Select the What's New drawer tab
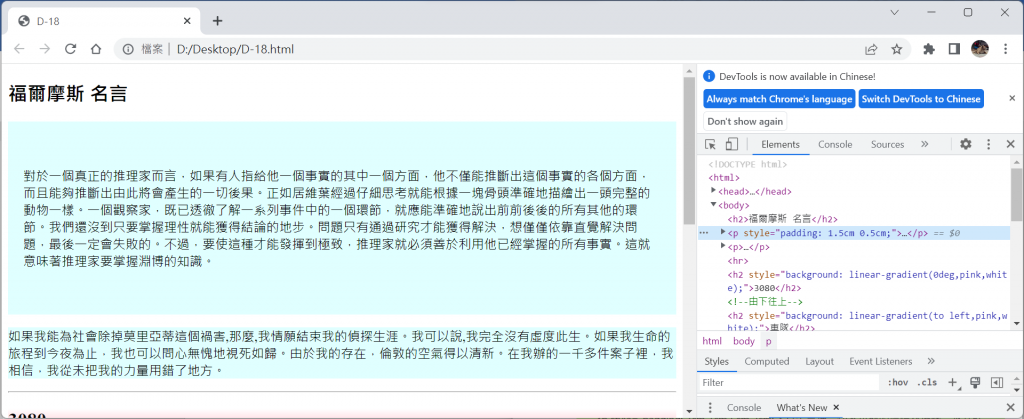 coord(801,407)
